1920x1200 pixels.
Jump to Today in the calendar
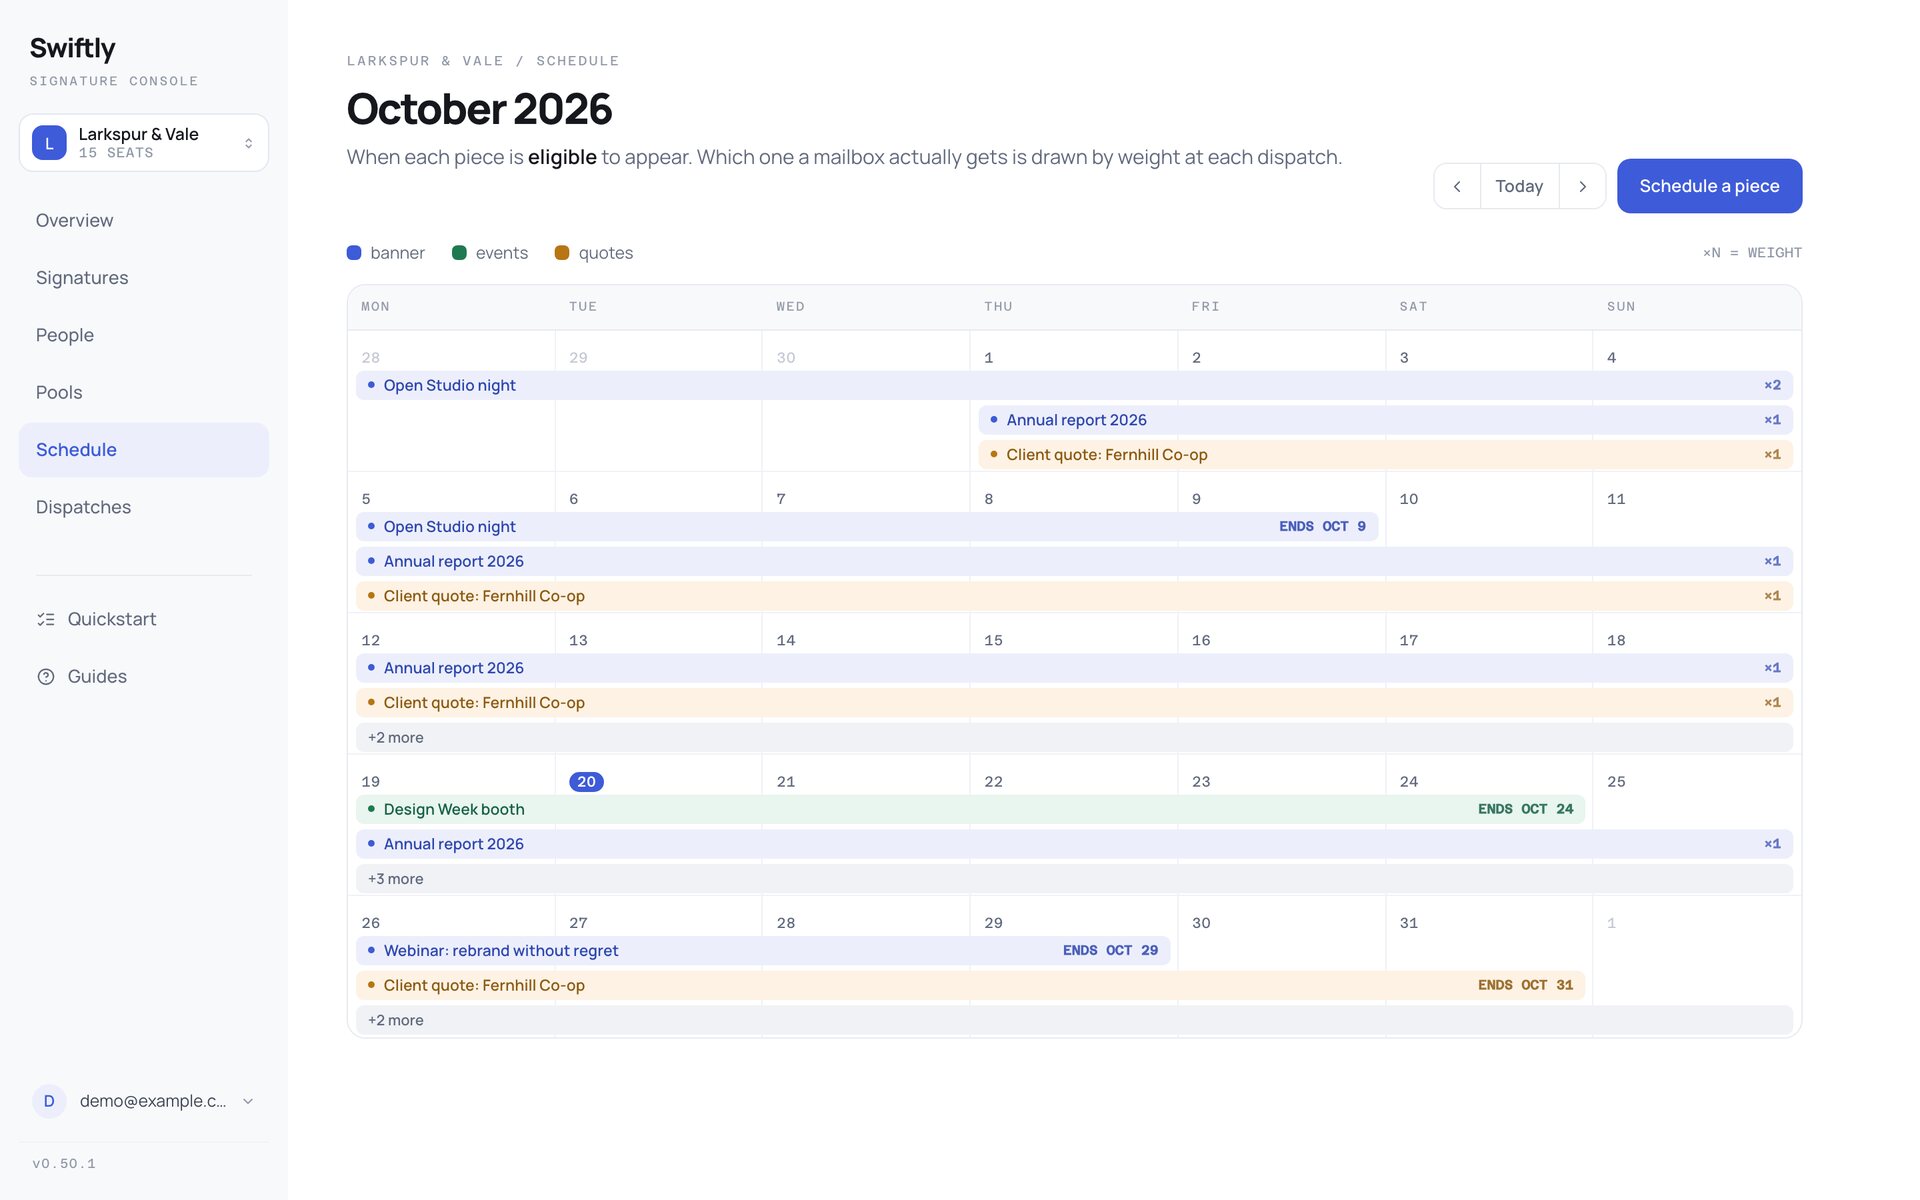pyautogui.click(x=1519, y=186)
